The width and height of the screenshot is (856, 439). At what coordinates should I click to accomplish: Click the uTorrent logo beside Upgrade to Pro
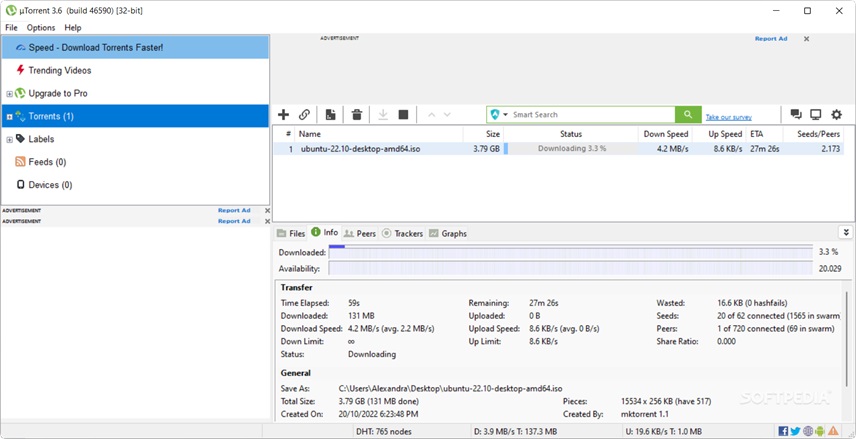point(20,93)
